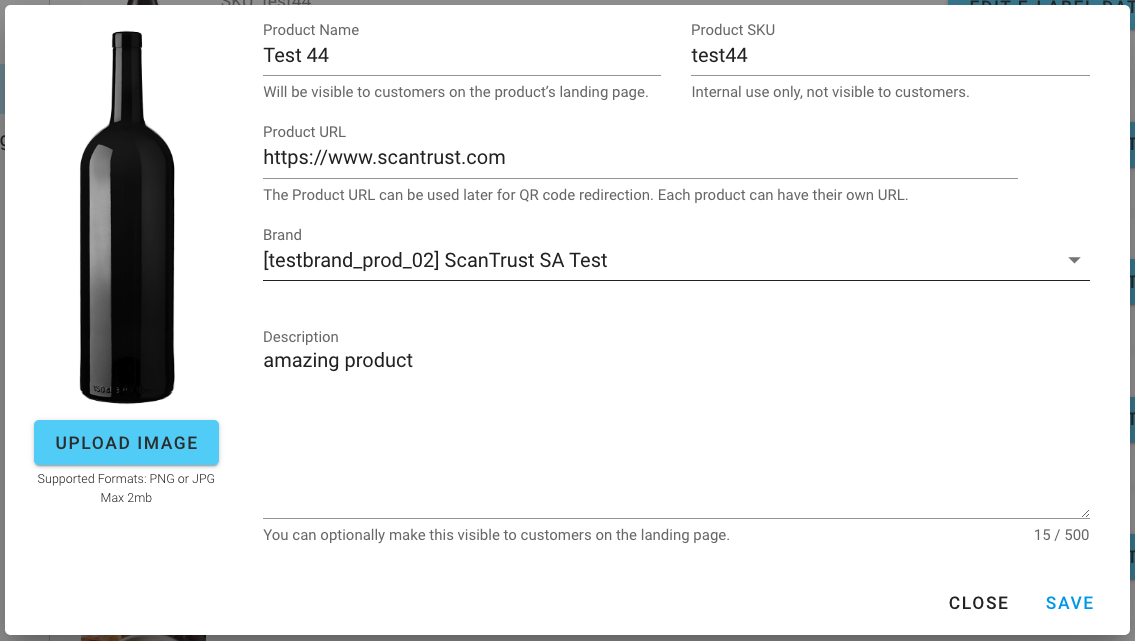The image size is (1135, 641).
Task: Click in the Description text area
Action: [x=676, y=432]
